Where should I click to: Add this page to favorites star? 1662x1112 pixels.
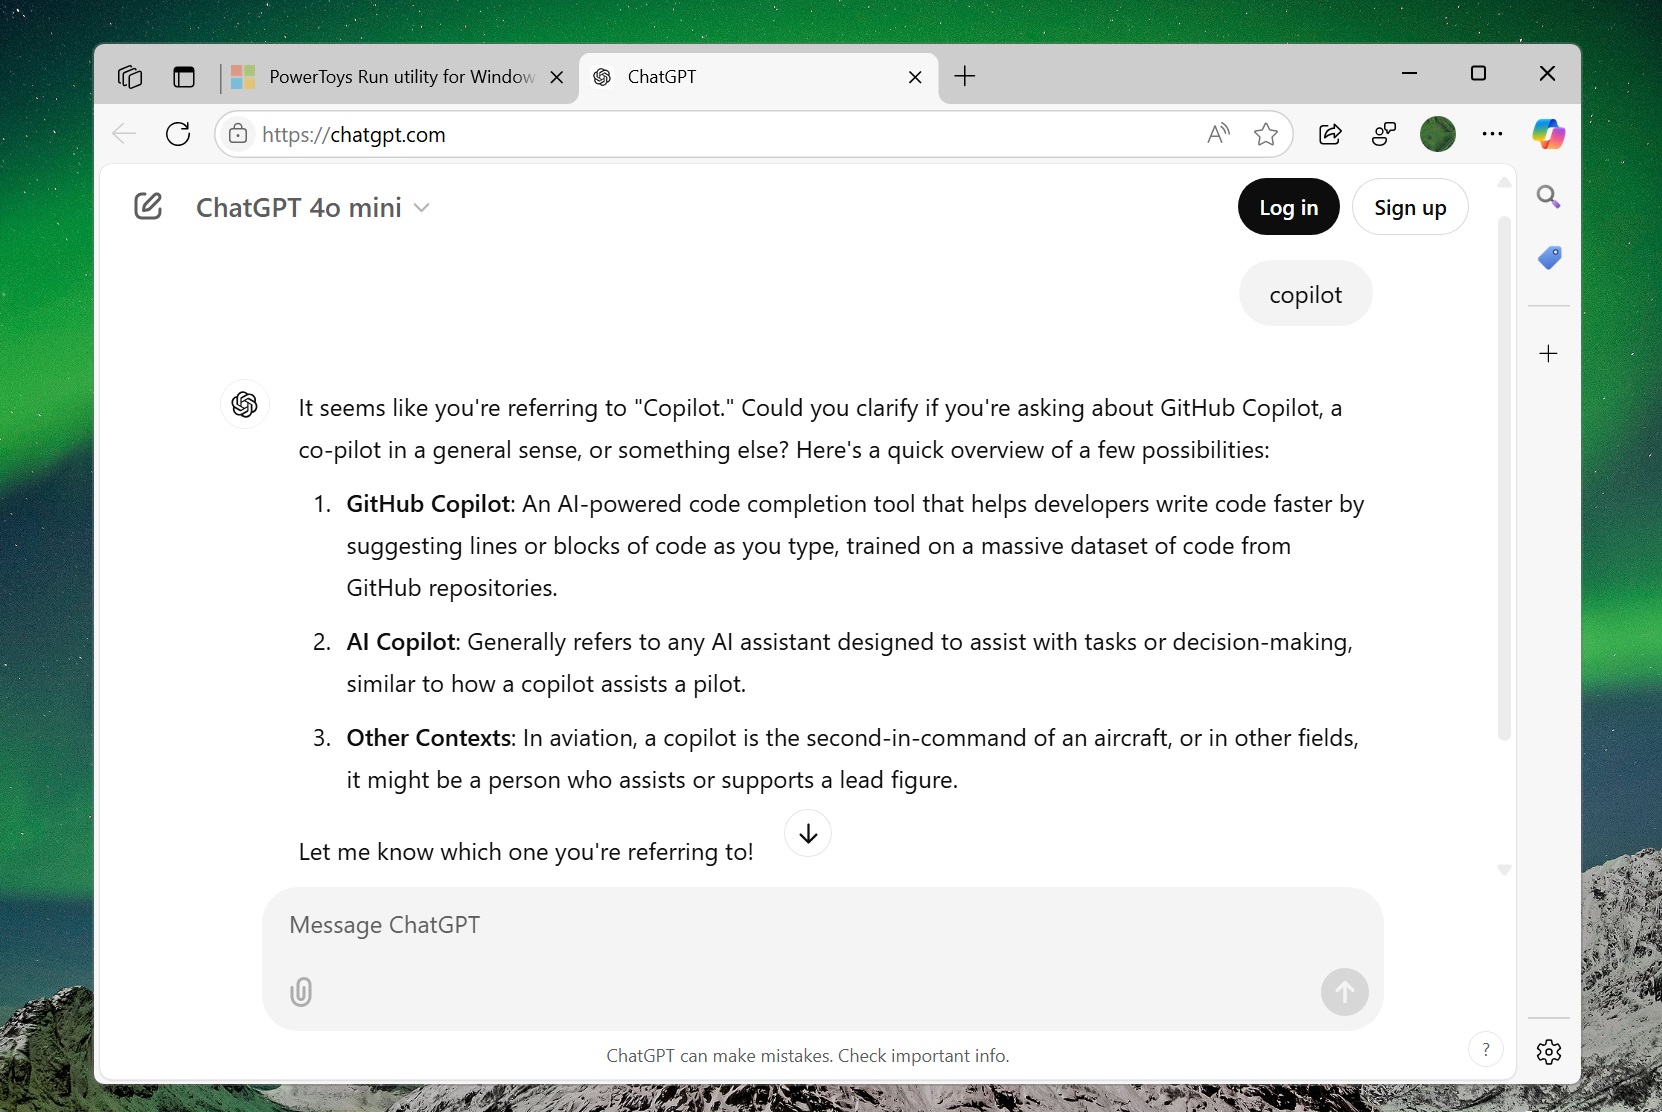(1266, 134)
